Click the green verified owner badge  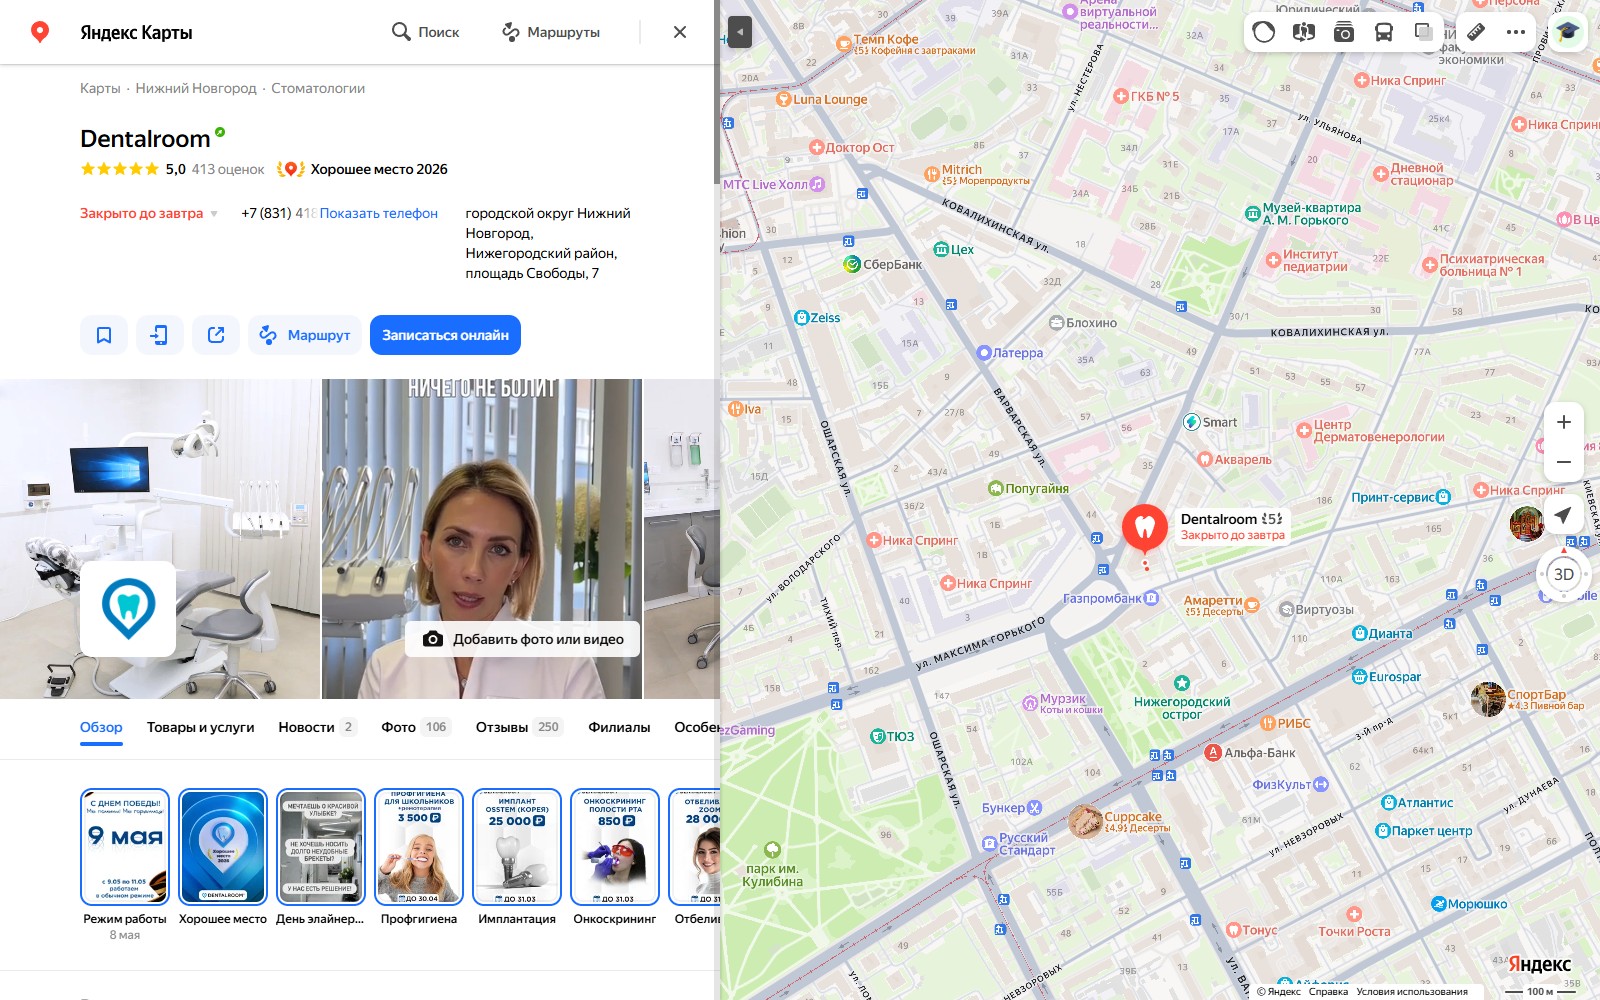(x=220, y=132)
